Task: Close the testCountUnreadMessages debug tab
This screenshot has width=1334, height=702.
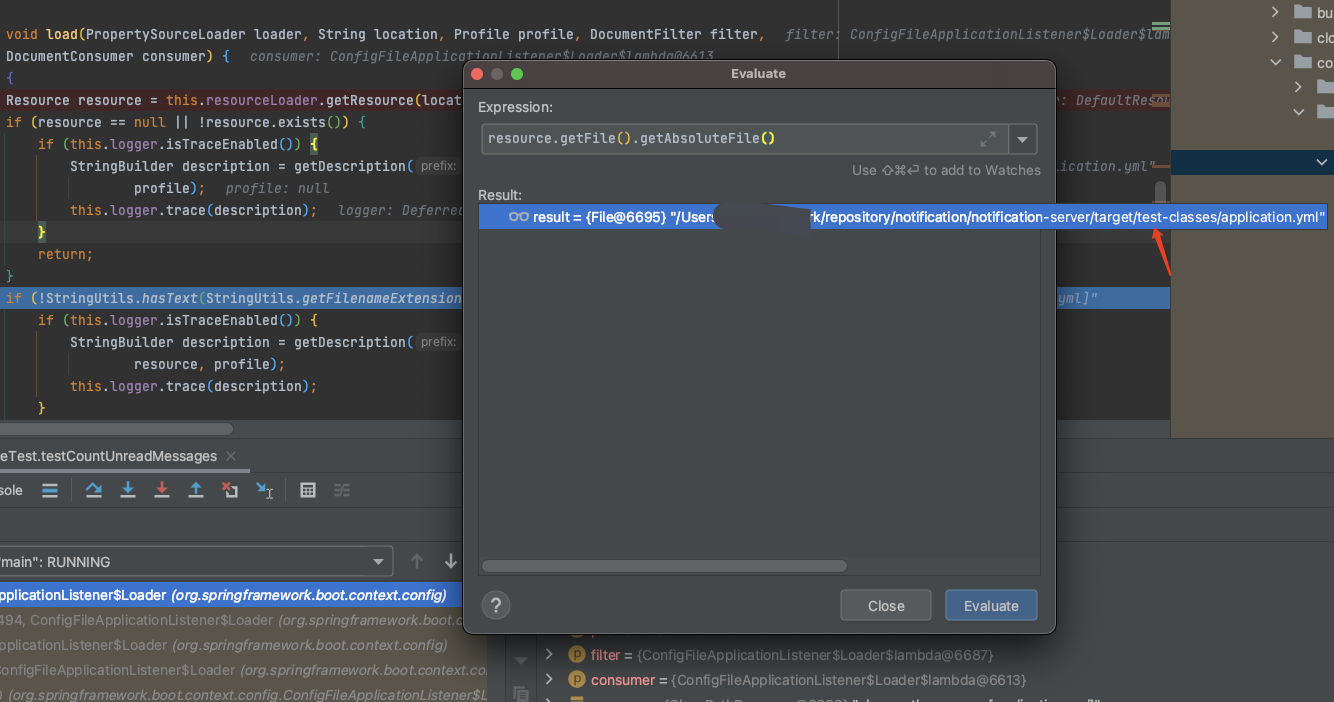Action: 231,456
